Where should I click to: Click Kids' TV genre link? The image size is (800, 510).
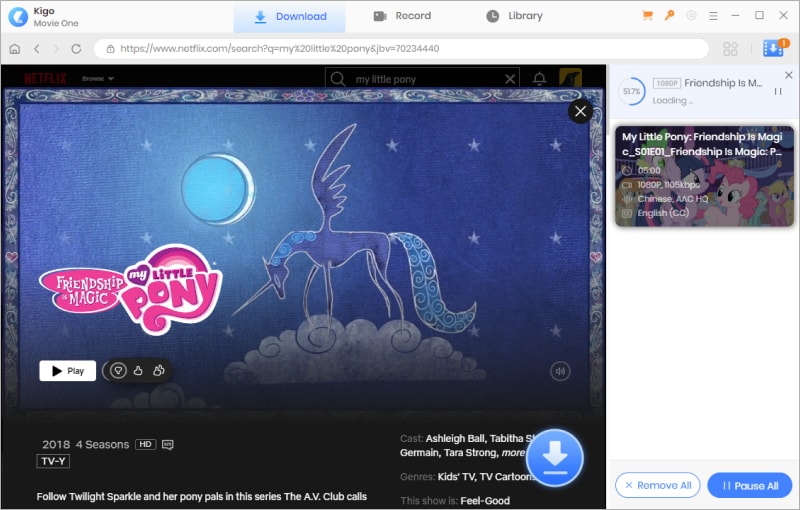[x=456, y=477]
